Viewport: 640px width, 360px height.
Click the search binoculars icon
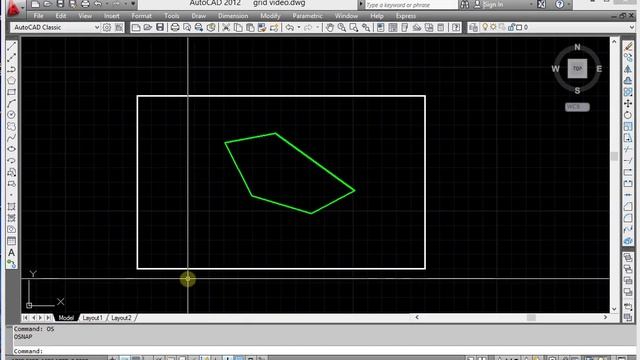pos(464,4)
